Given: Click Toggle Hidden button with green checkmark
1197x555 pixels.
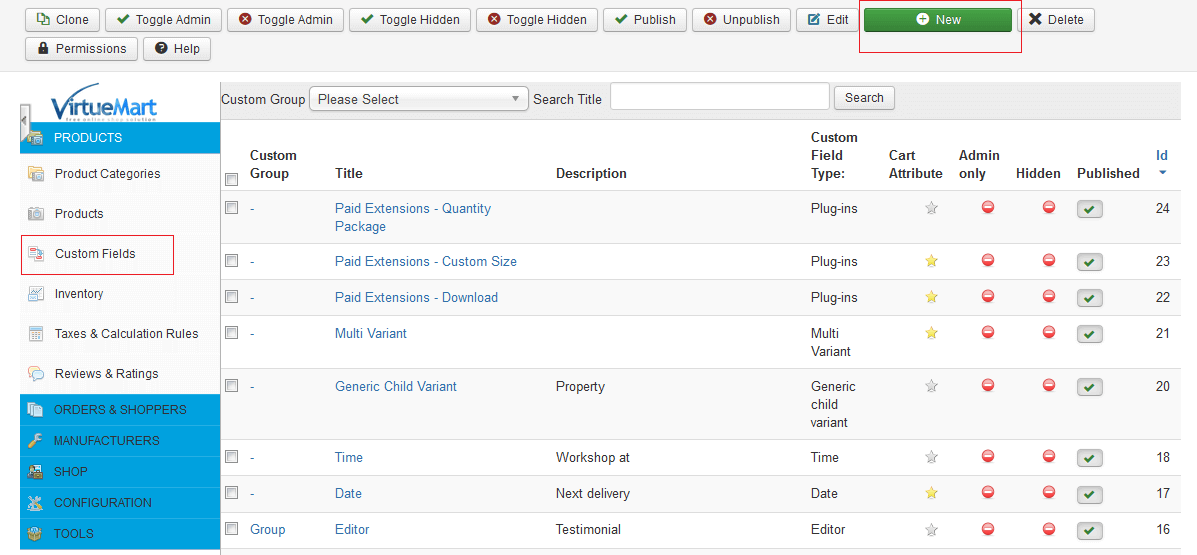Looking at the screenshot, I should pos(410,20).
